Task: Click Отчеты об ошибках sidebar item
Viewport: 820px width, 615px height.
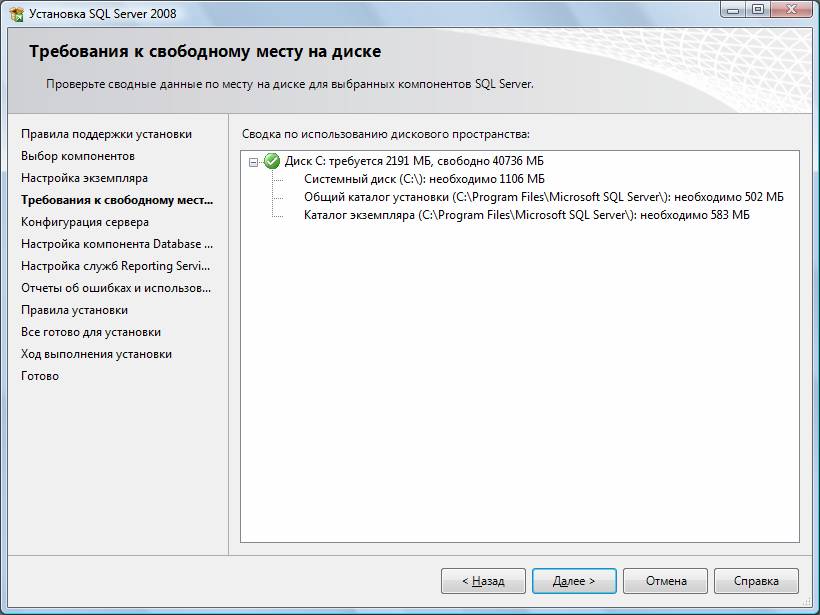Action: point(115,288)
